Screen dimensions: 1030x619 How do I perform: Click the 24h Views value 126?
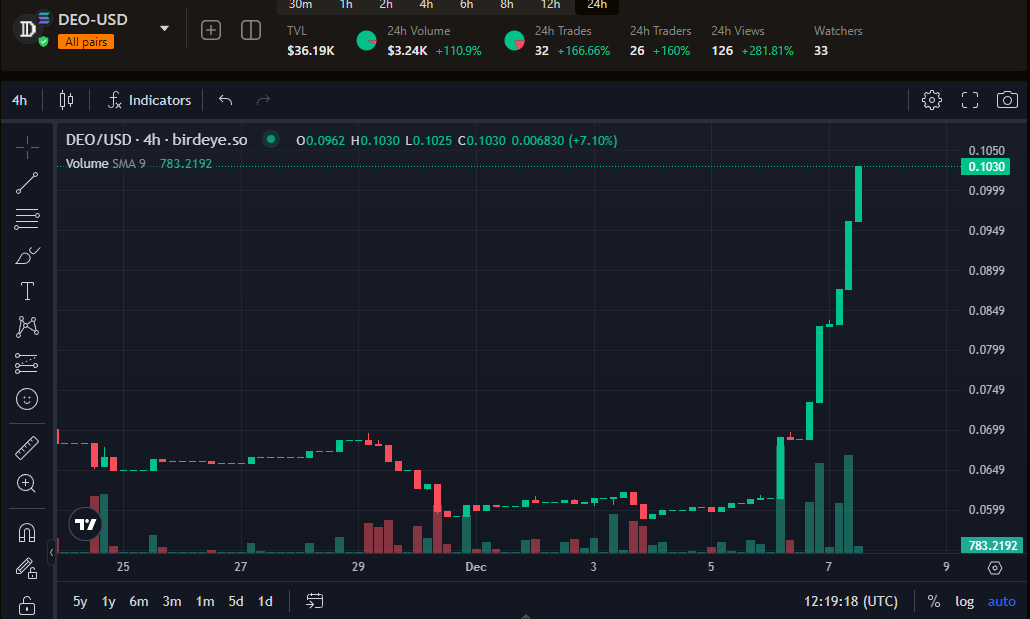click(722, 51)
